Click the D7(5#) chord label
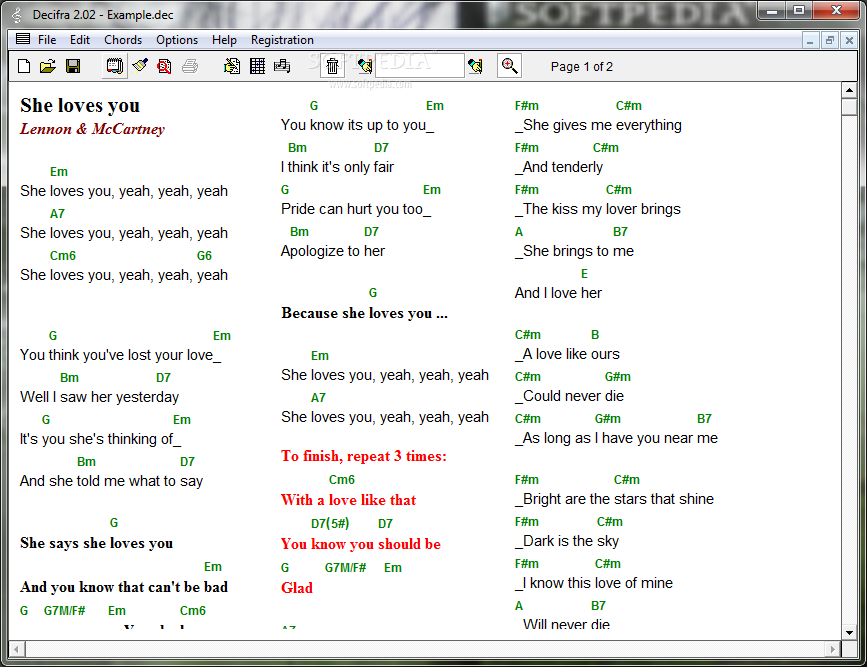 click(x=330, y=523)
